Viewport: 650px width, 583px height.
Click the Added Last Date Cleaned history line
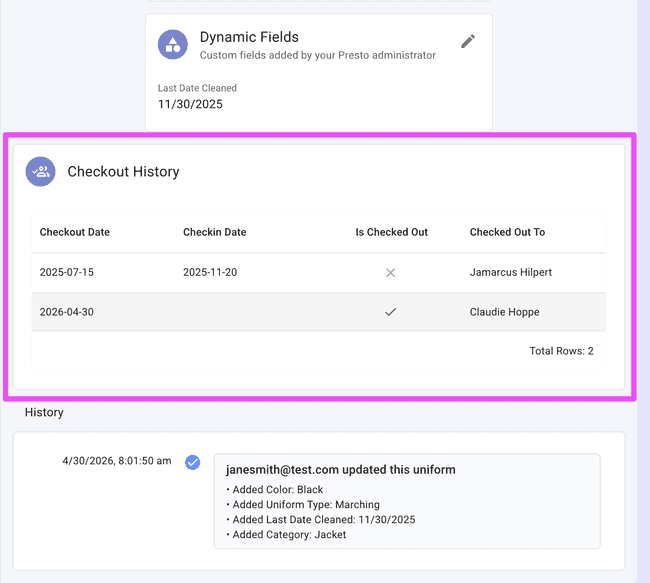click(324, 520)
